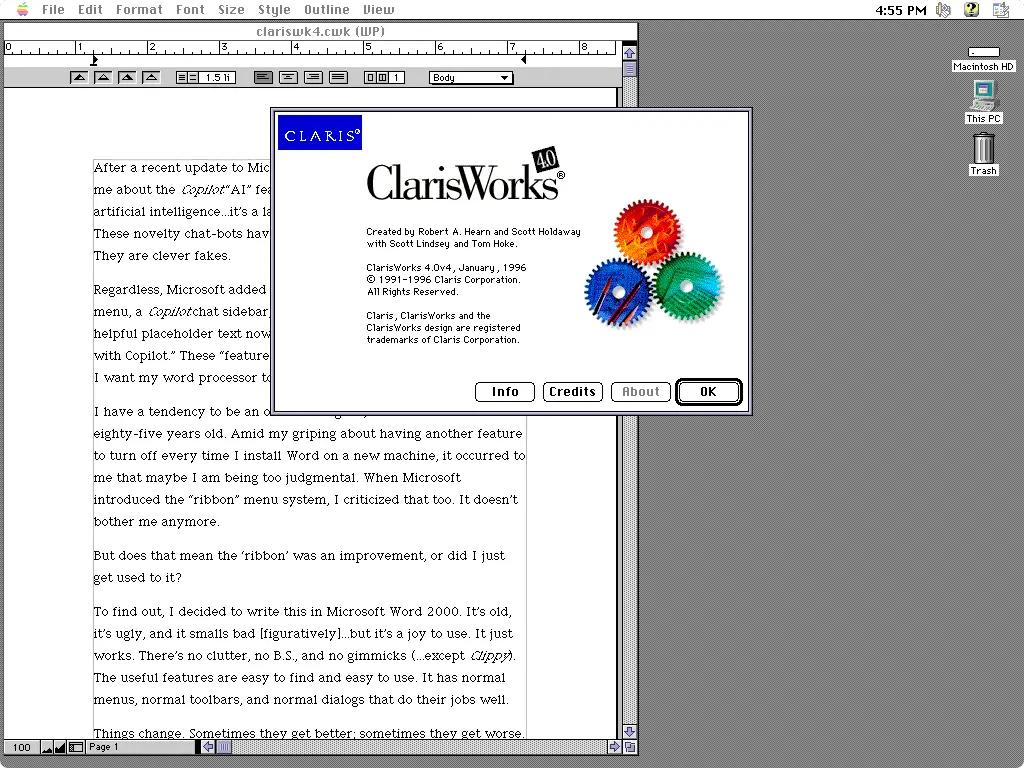Select the decimal-align tab stop marker
Viewport: 1024px width, 768px height.
[151, 77]
